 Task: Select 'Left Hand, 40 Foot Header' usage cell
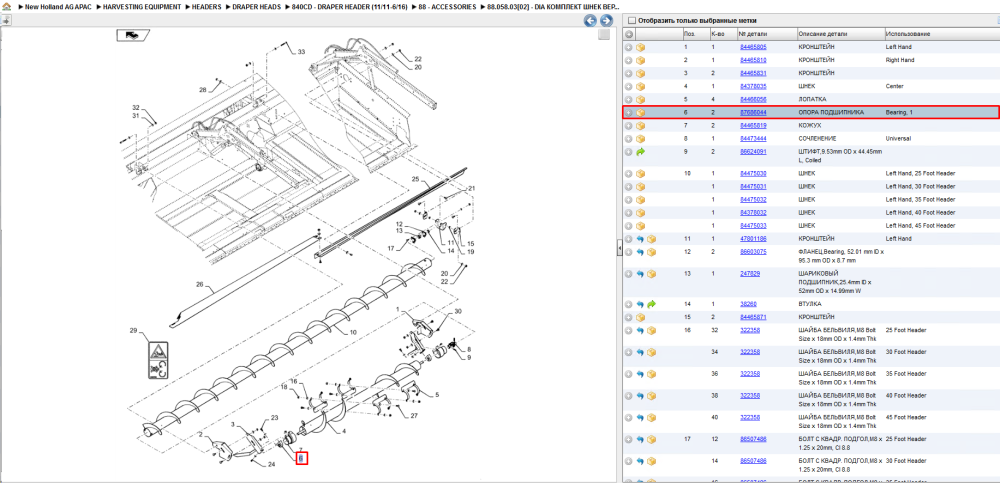tap(920, 212)
